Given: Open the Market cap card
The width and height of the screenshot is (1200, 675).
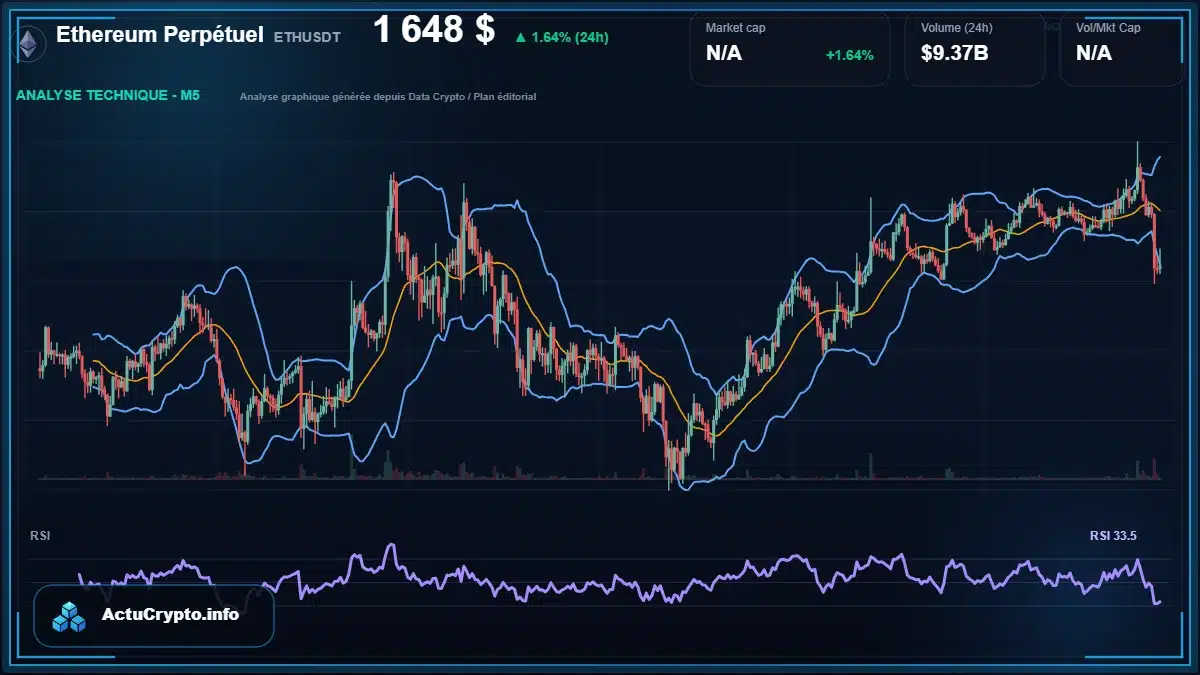Looking at the screenshot, I should point(789,48).
